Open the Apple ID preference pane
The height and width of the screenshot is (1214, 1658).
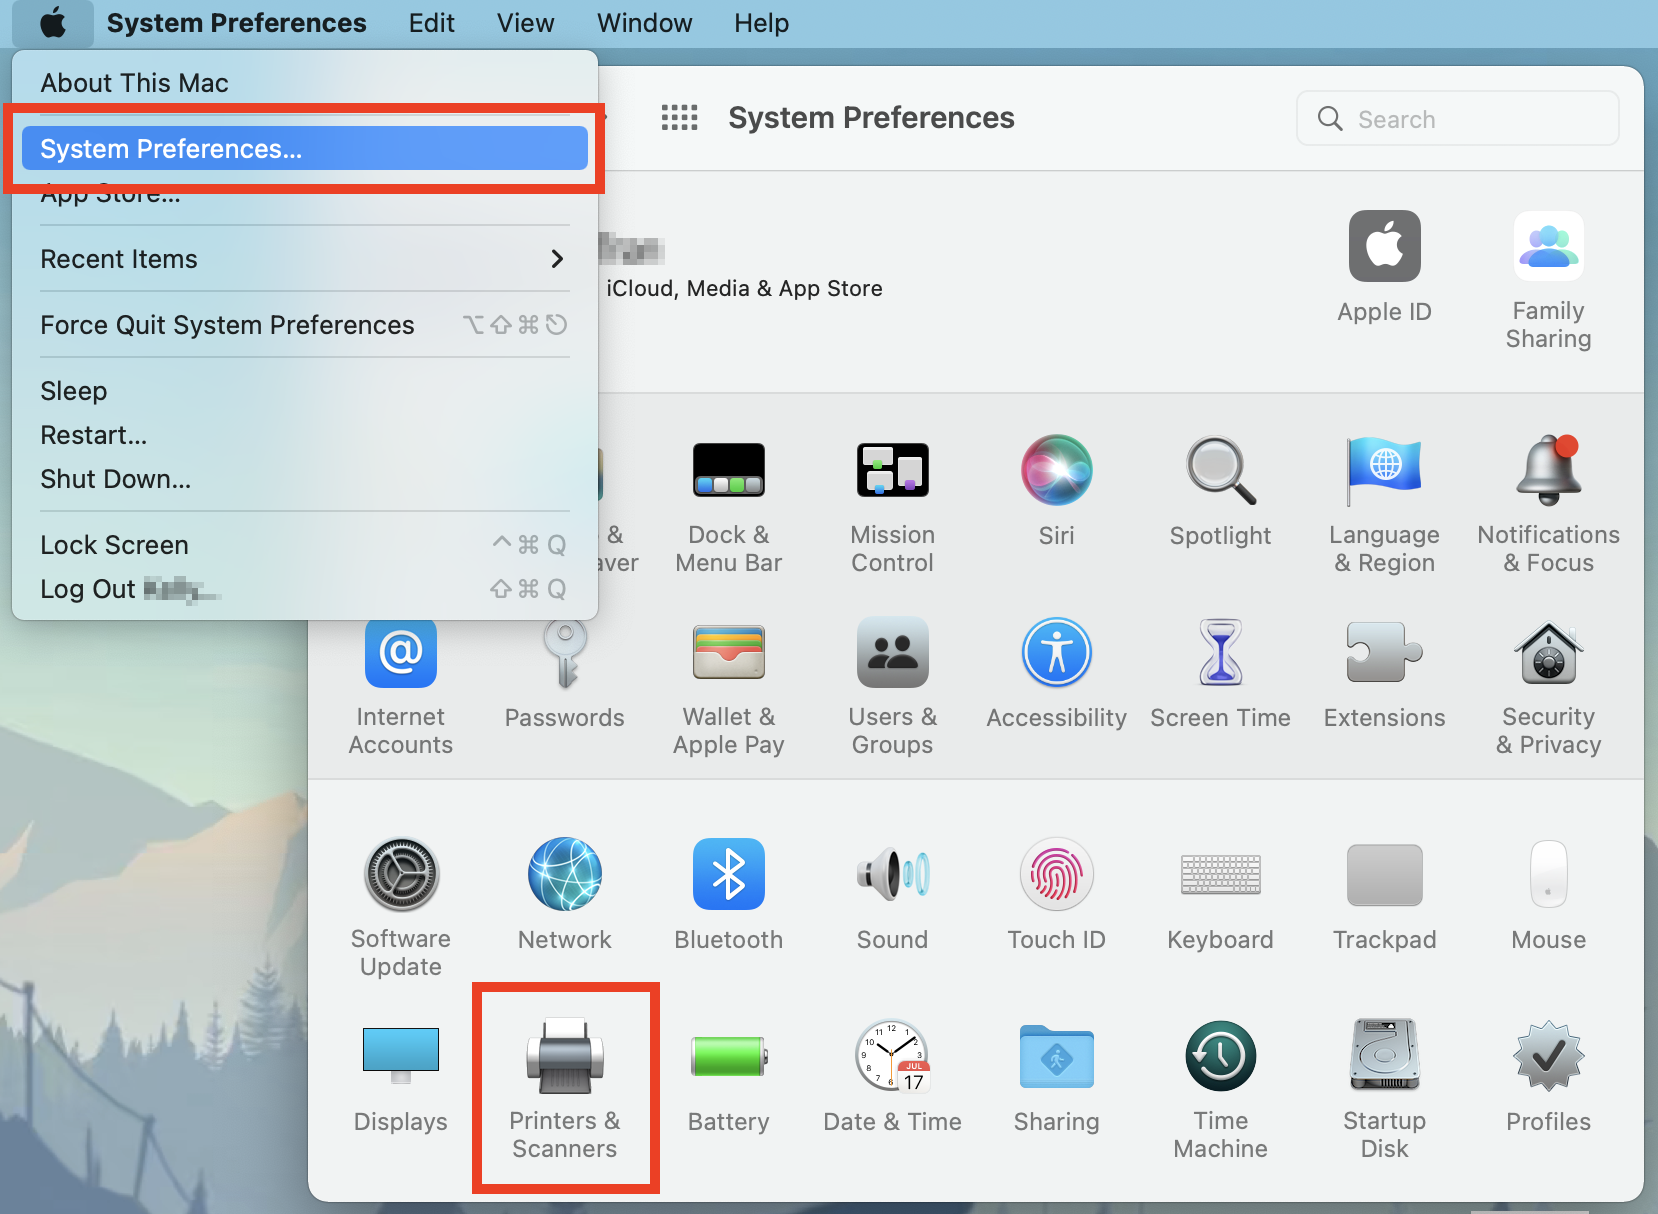tap(1384, 267)
